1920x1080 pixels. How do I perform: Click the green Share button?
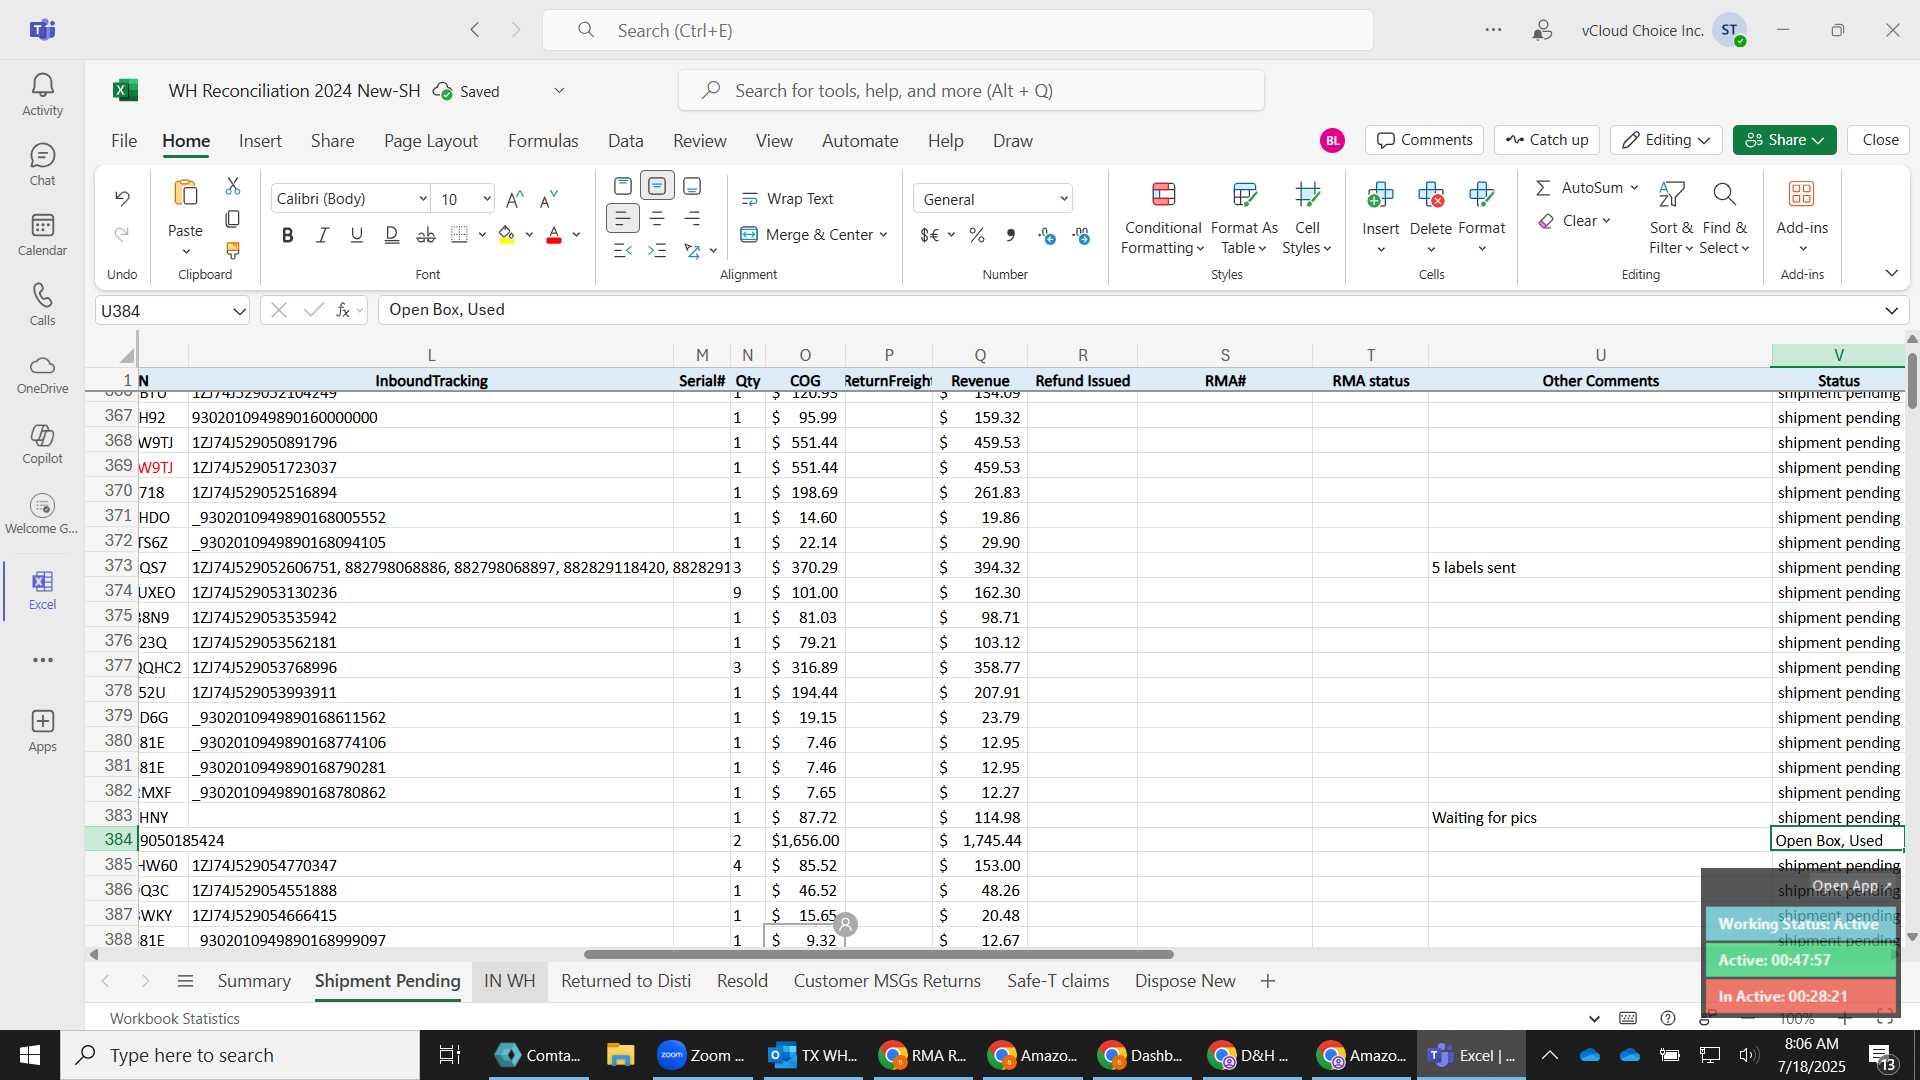(1784, 140)
